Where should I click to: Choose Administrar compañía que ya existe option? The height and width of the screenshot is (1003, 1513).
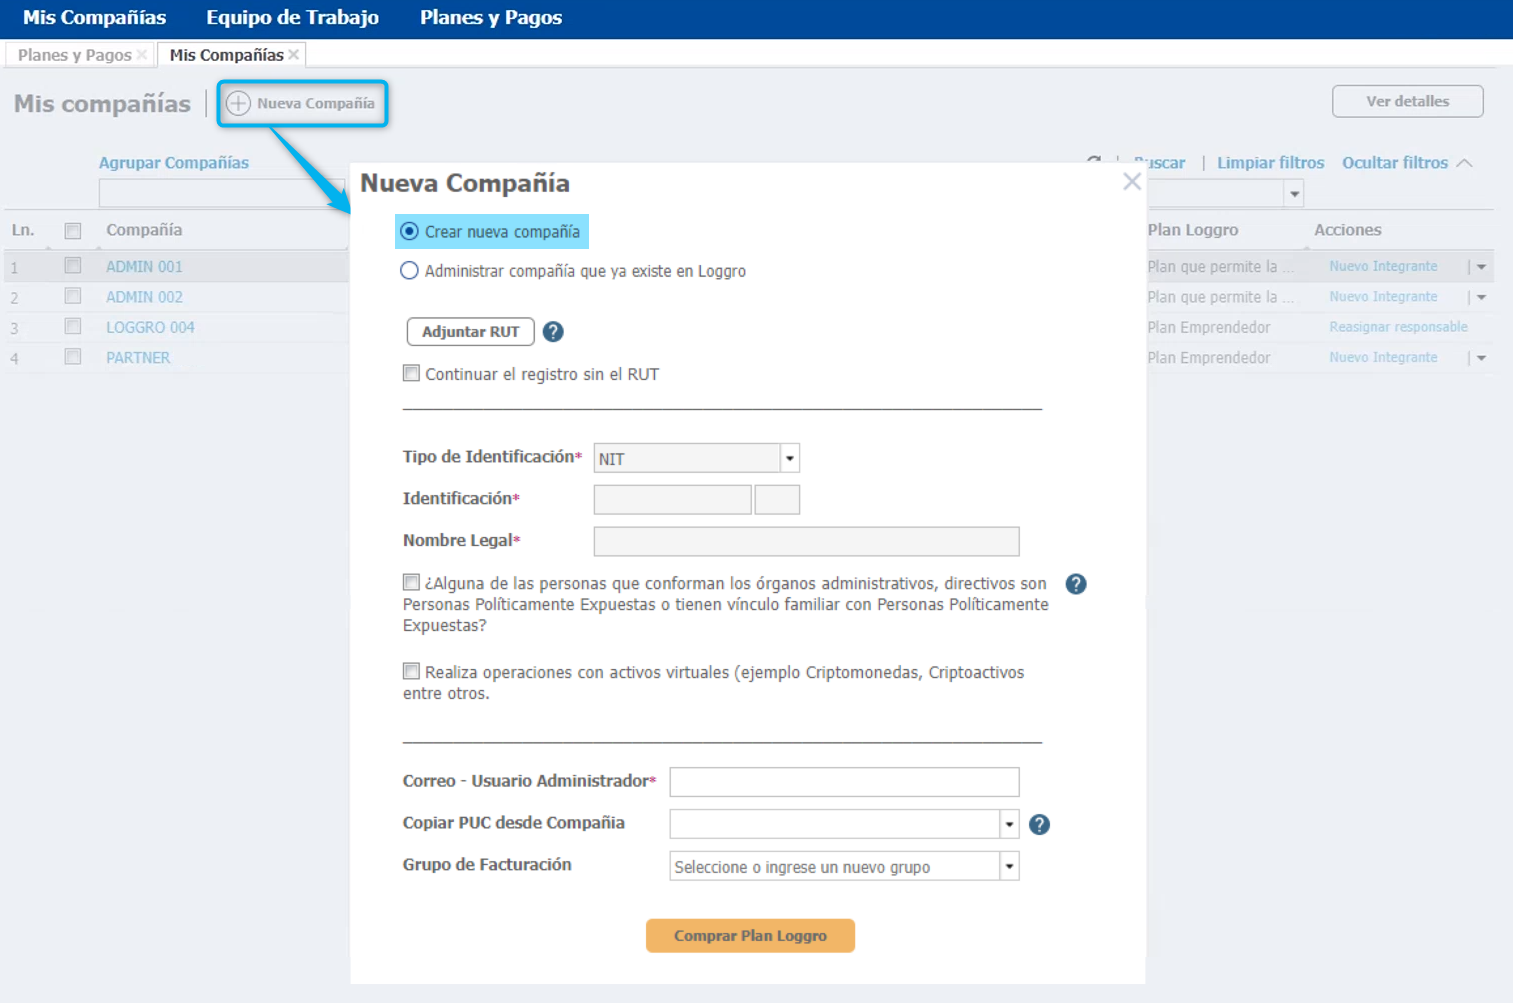pyautogui.click(x=409, y=271)
